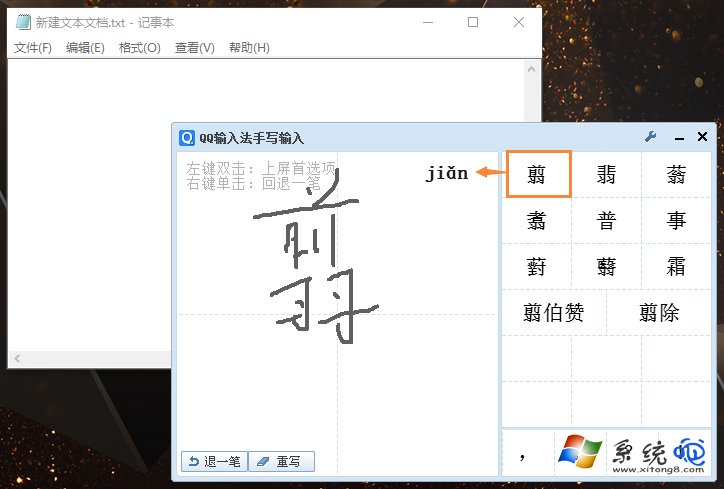This screenshot has width=724, height=489.
Task: Click the QQ input method logo icon
Action: pyautogui.click(x=186, y=138)
